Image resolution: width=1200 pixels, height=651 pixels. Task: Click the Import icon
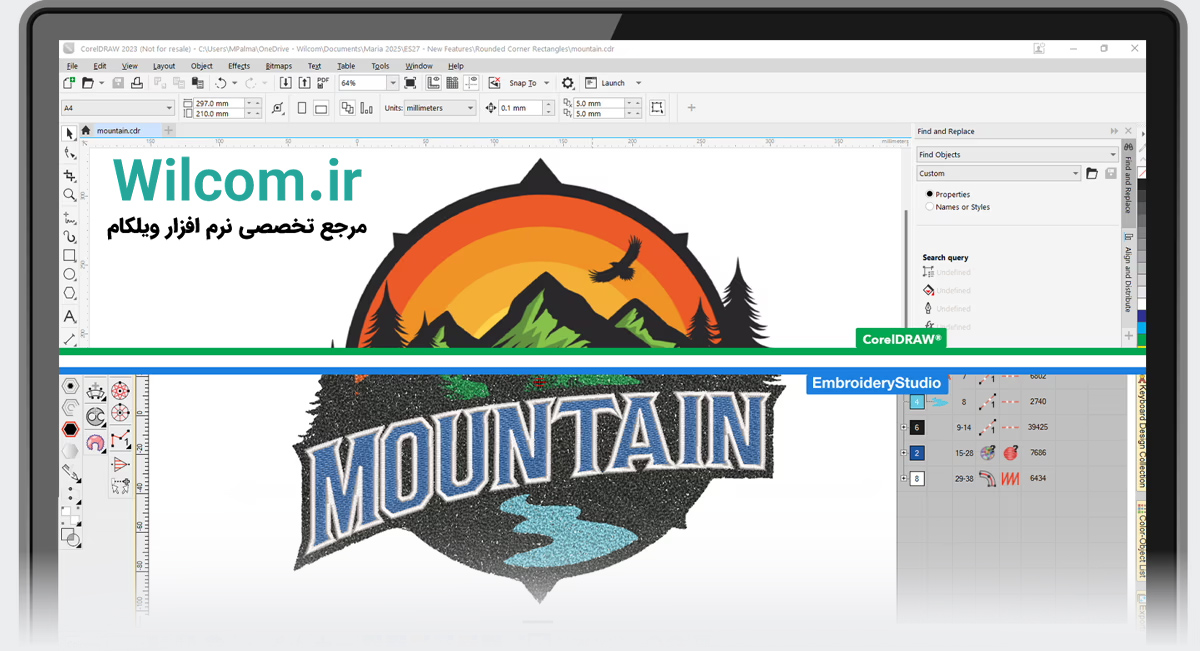click(285, 83)
